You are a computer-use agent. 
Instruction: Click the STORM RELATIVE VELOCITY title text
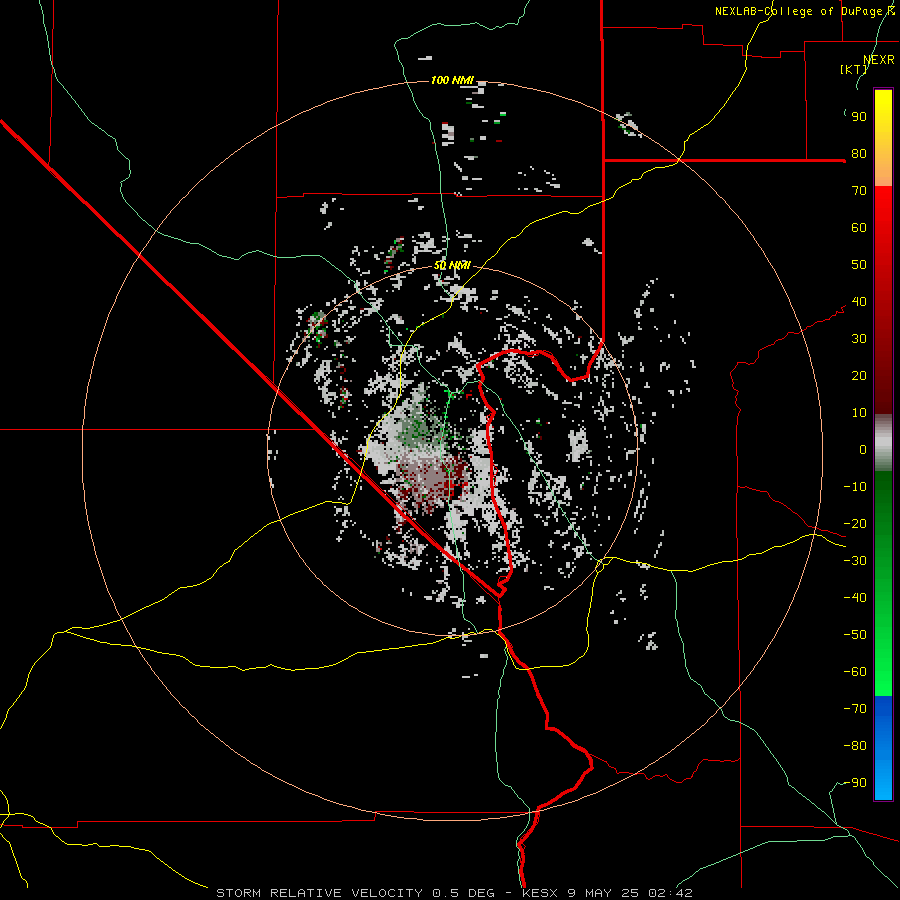(x=319, y=893)
